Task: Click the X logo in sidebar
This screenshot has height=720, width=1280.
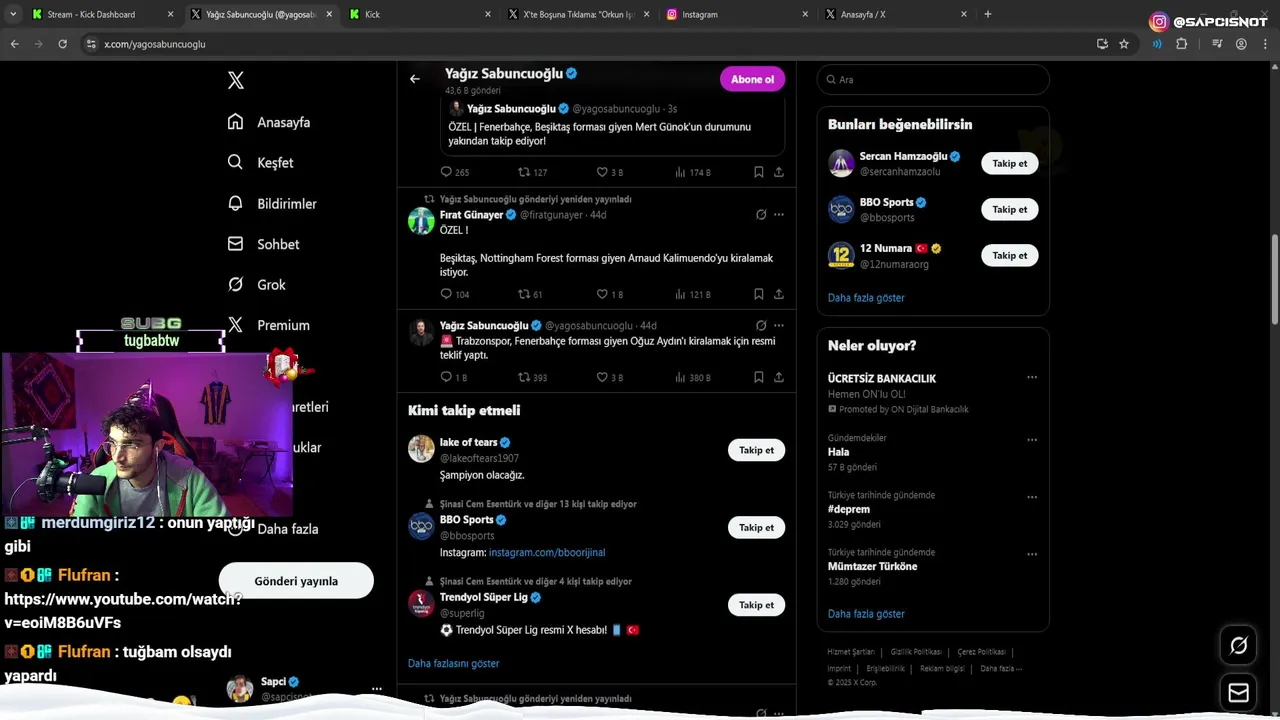Action: tap(236, 81)
